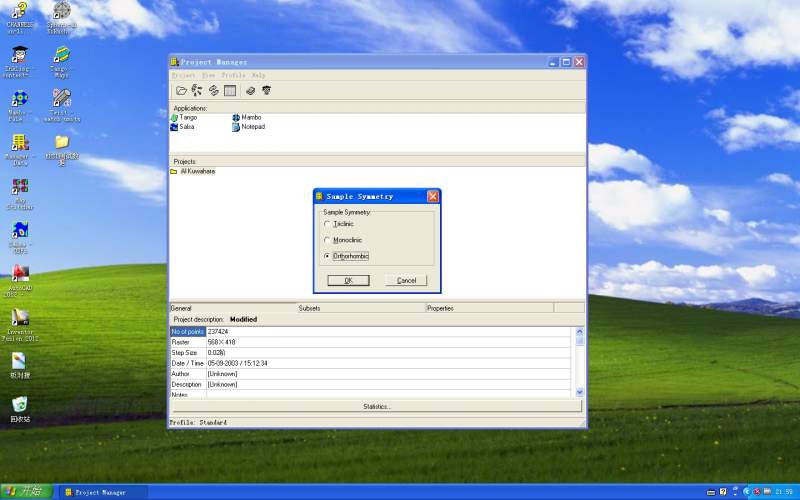Select the Inventor Fusion 2012 desktop shortcut
The image size is (800, 500).
tap(19, 325)
